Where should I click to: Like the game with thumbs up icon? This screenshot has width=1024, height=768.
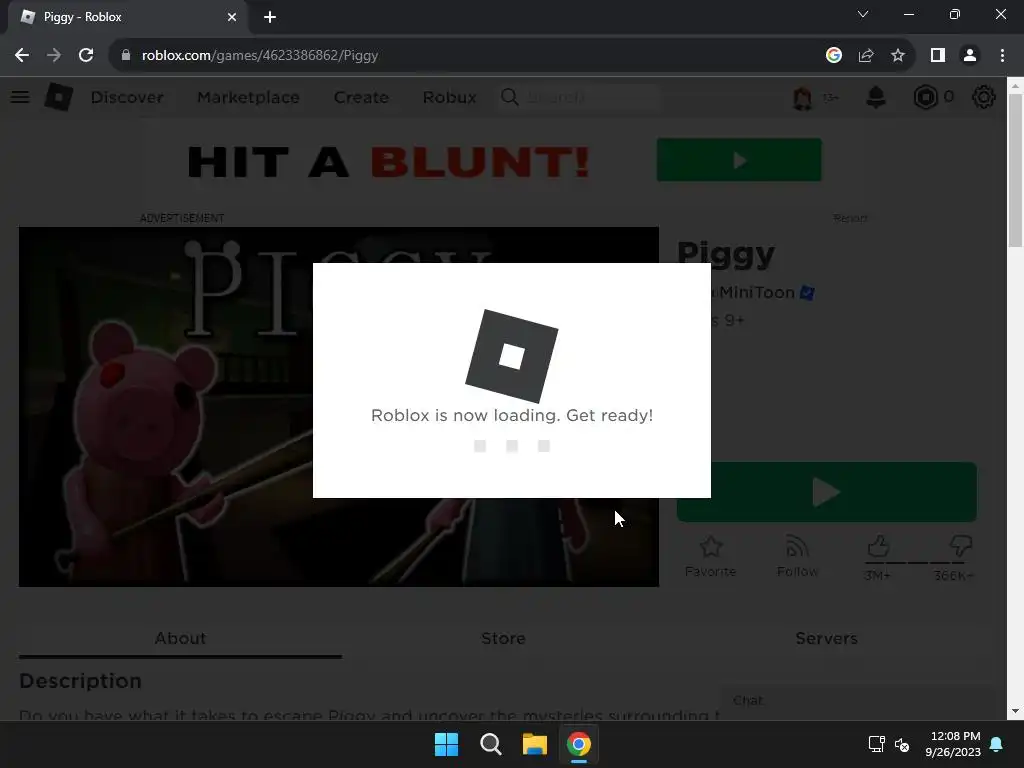878,546
